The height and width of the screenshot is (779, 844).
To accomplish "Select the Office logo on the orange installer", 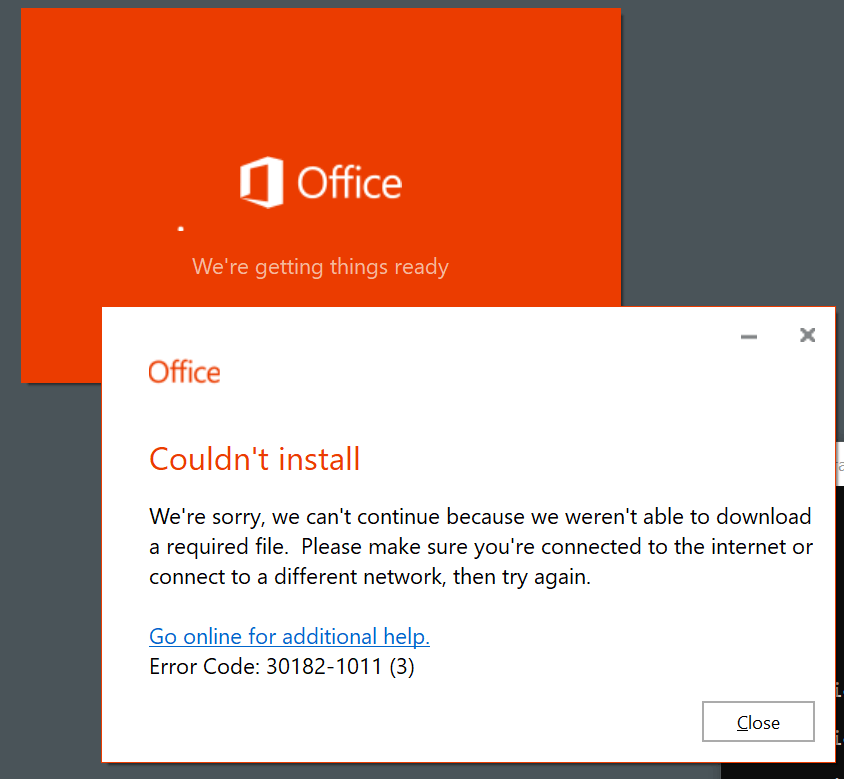I will tap(320, 182).
